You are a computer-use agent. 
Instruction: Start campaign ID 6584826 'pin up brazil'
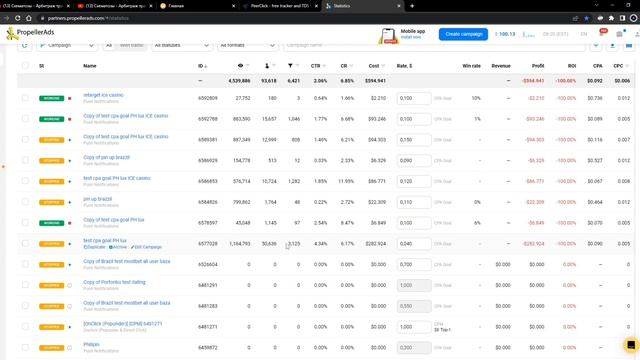pyautogui.click(x=70, y=202)
